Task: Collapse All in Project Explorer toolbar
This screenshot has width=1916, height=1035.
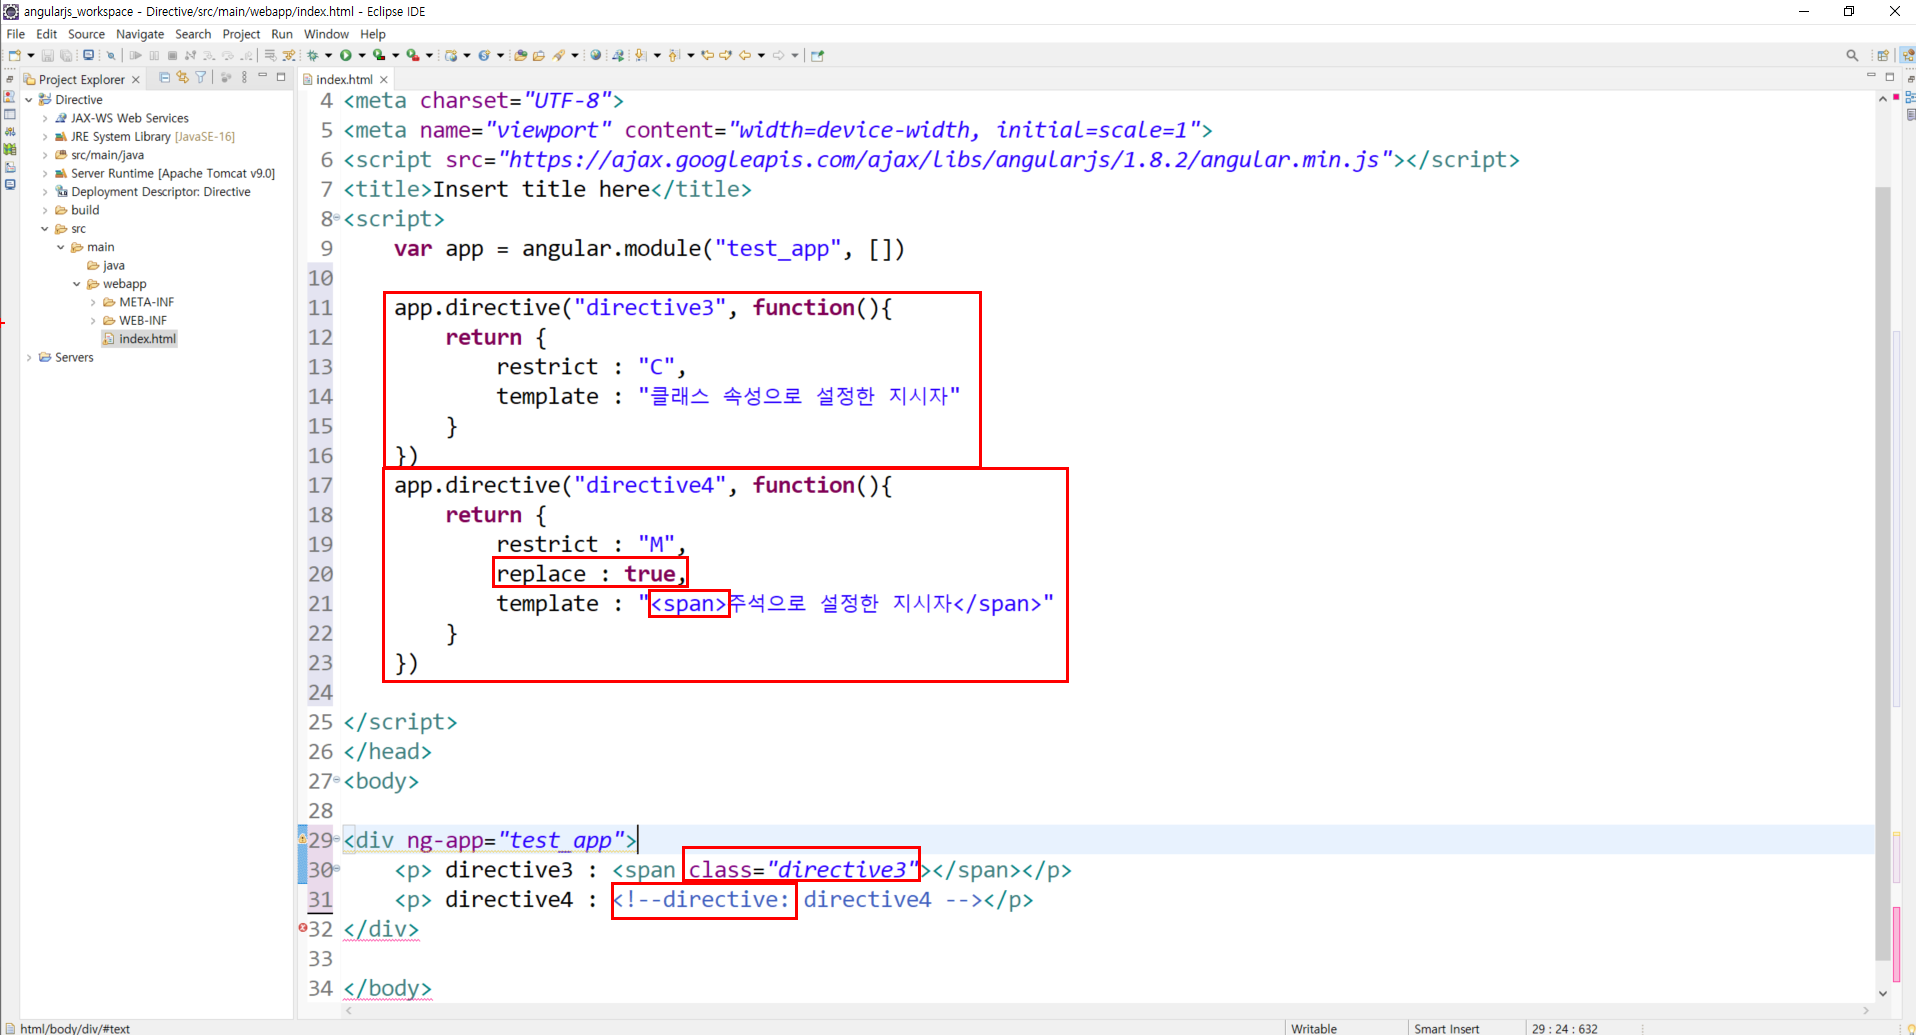Action: click(x=165, y=77)
